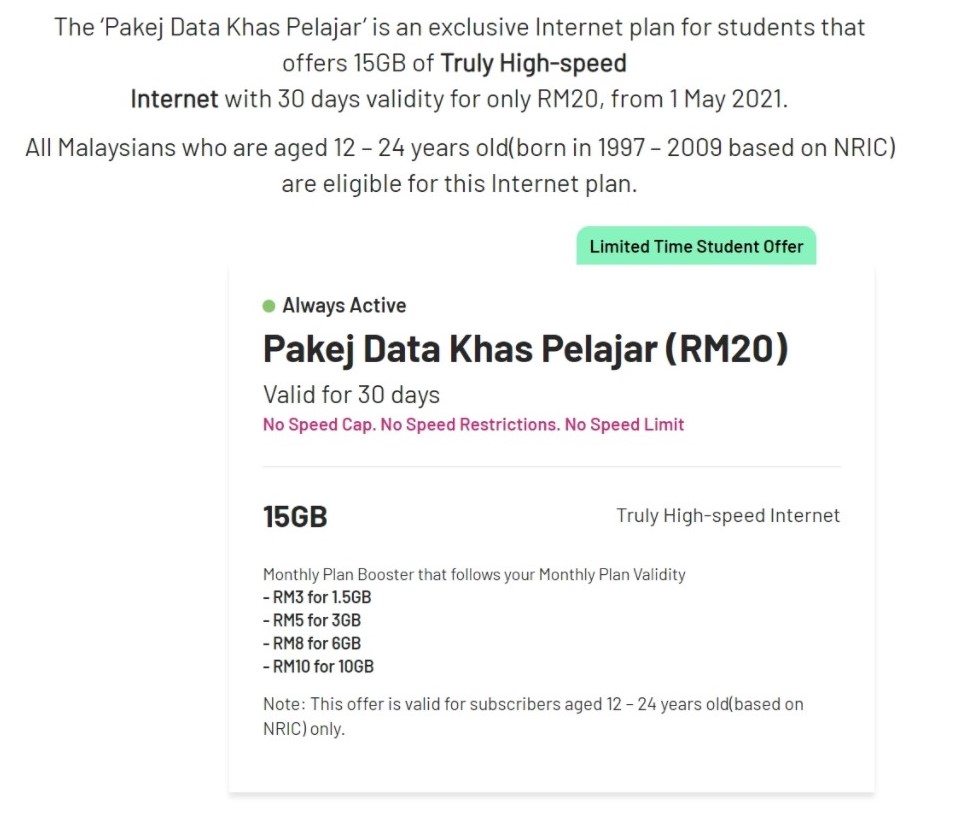
Task: Click the bold Truly High-speed text in intro
Action: click(x=534, y=63)
